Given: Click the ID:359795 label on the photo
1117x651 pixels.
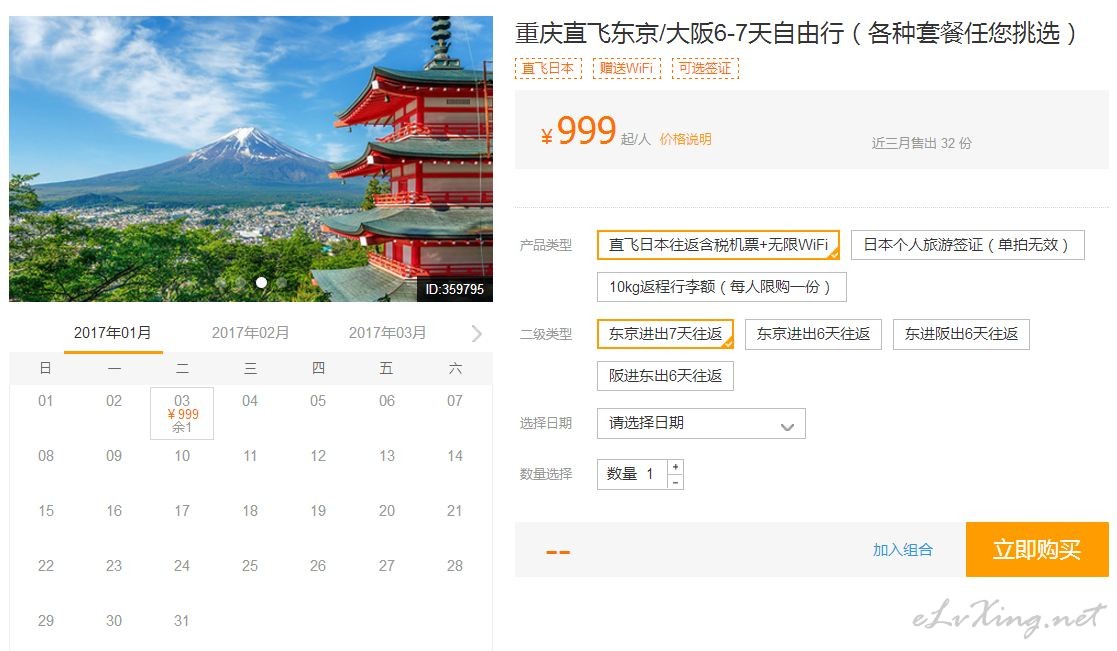Looking at the screenshot, I should [454, 289].
